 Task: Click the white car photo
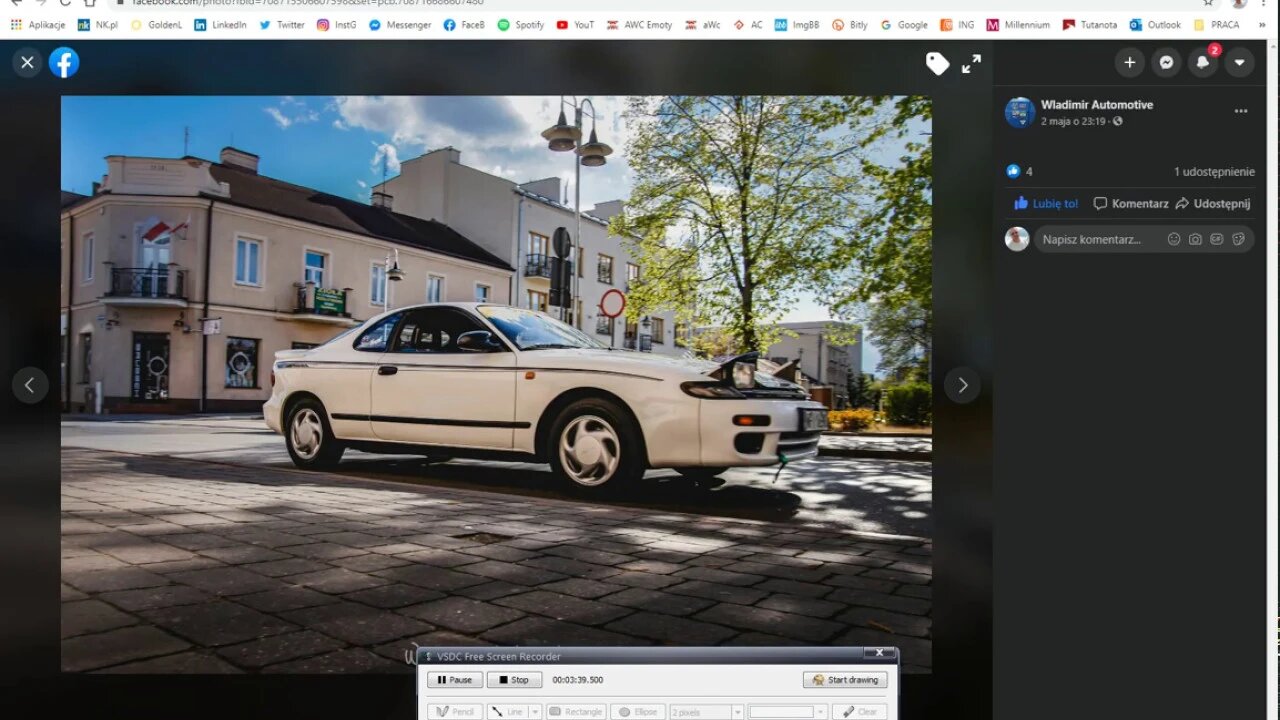pos(496,384)
